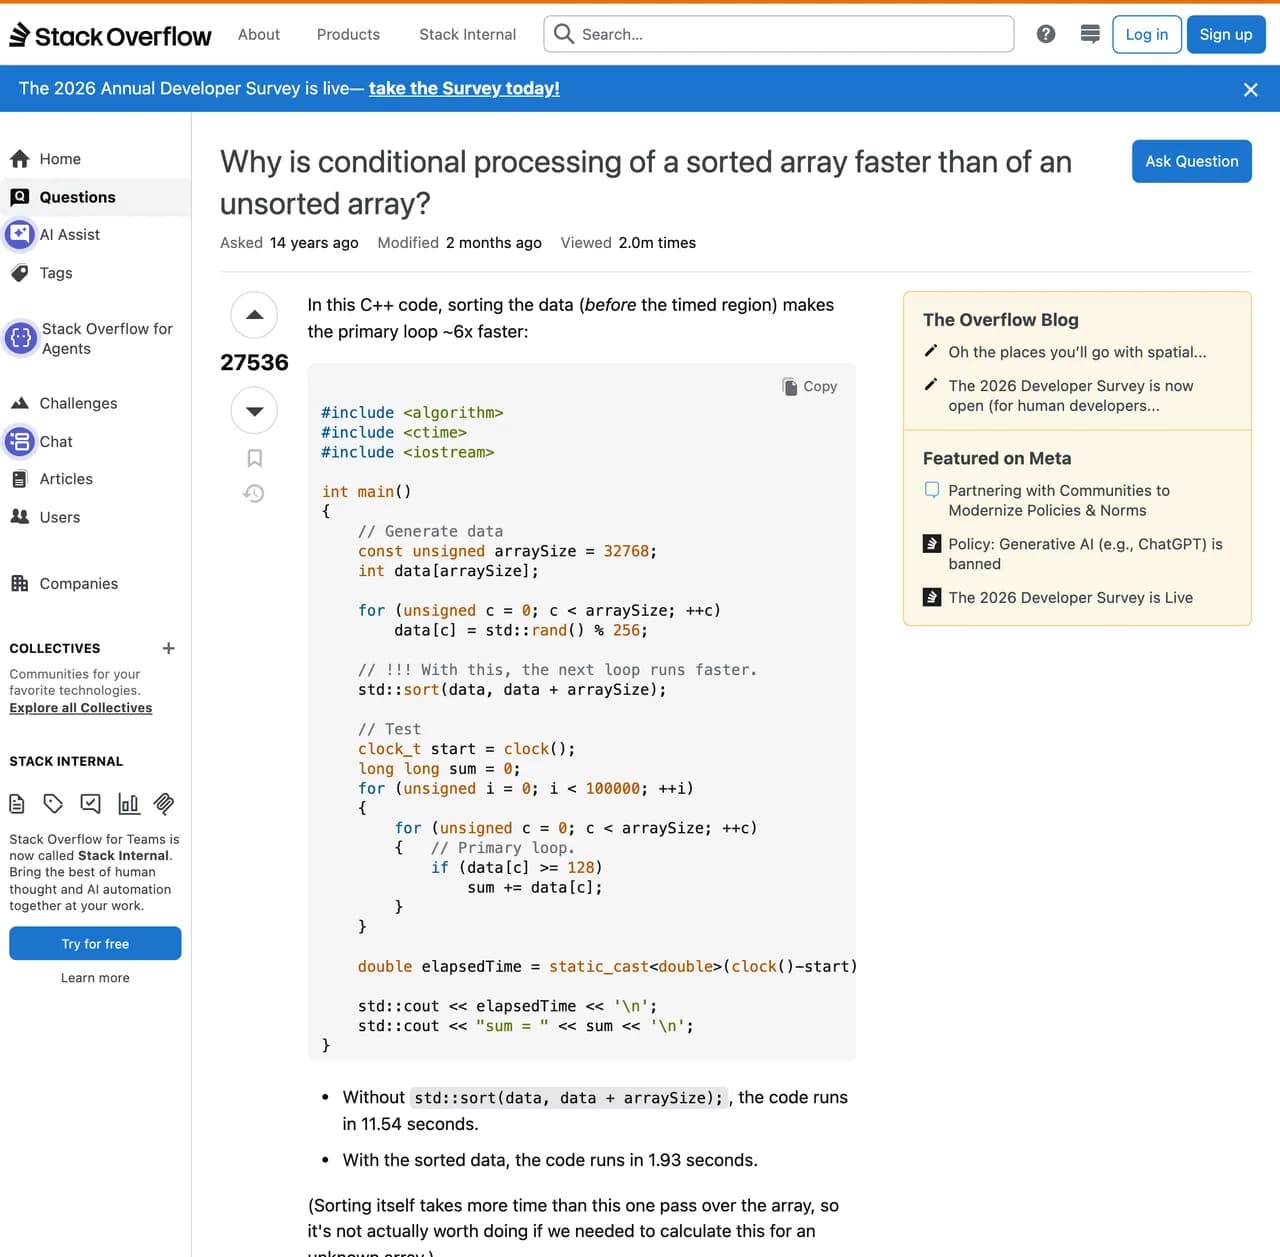Click the Stack Overflow logo
The height and width of the screenshot is (1257, 1280).
(x=110, y=35)
